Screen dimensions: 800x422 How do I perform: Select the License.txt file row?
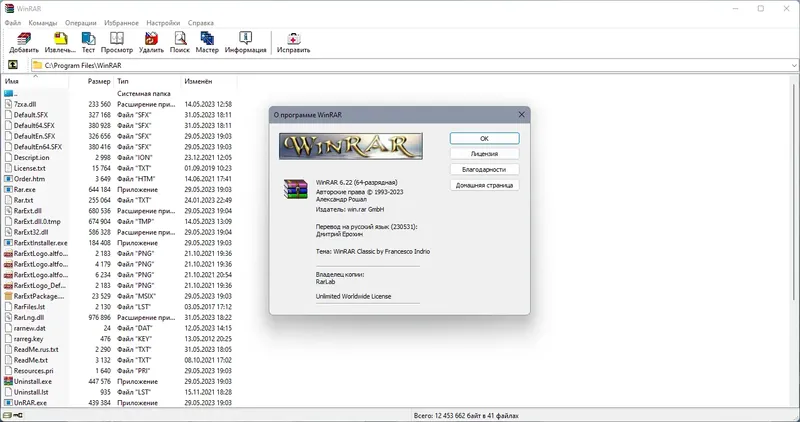[x=118, y=168]
